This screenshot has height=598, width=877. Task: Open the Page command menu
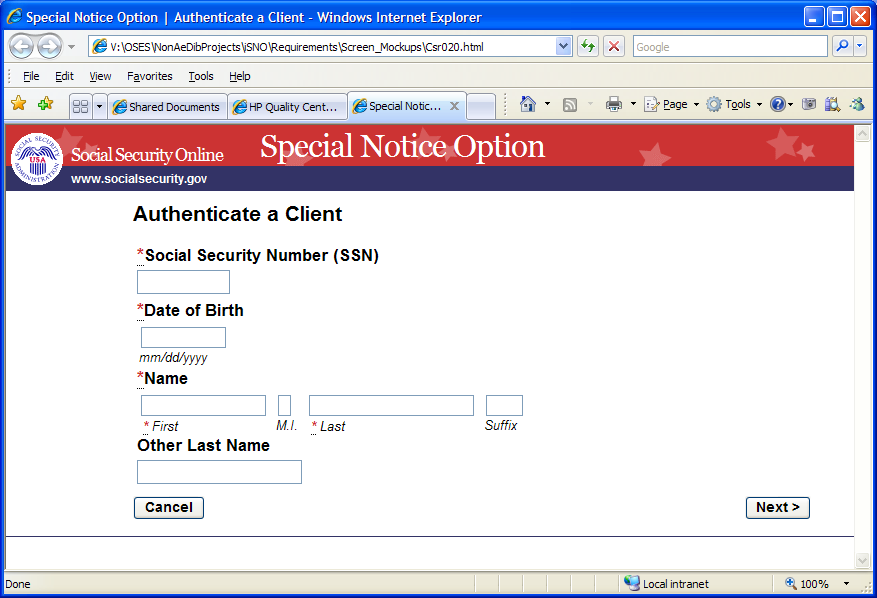point(671,104)
